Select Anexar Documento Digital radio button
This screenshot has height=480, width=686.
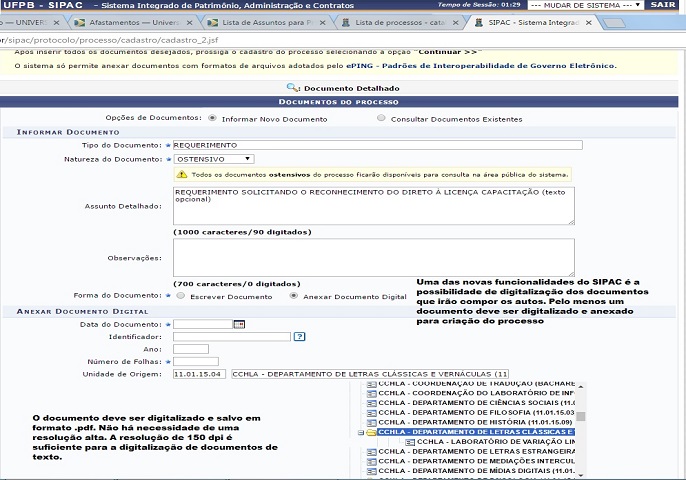point(293,296)
